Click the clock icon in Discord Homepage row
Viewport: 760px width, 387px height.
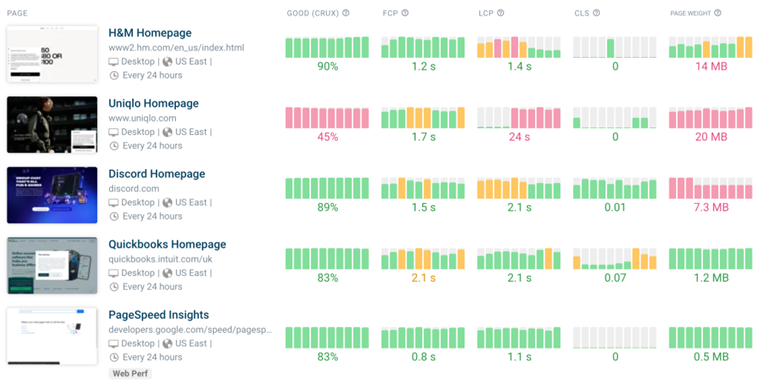coord(114,216)
